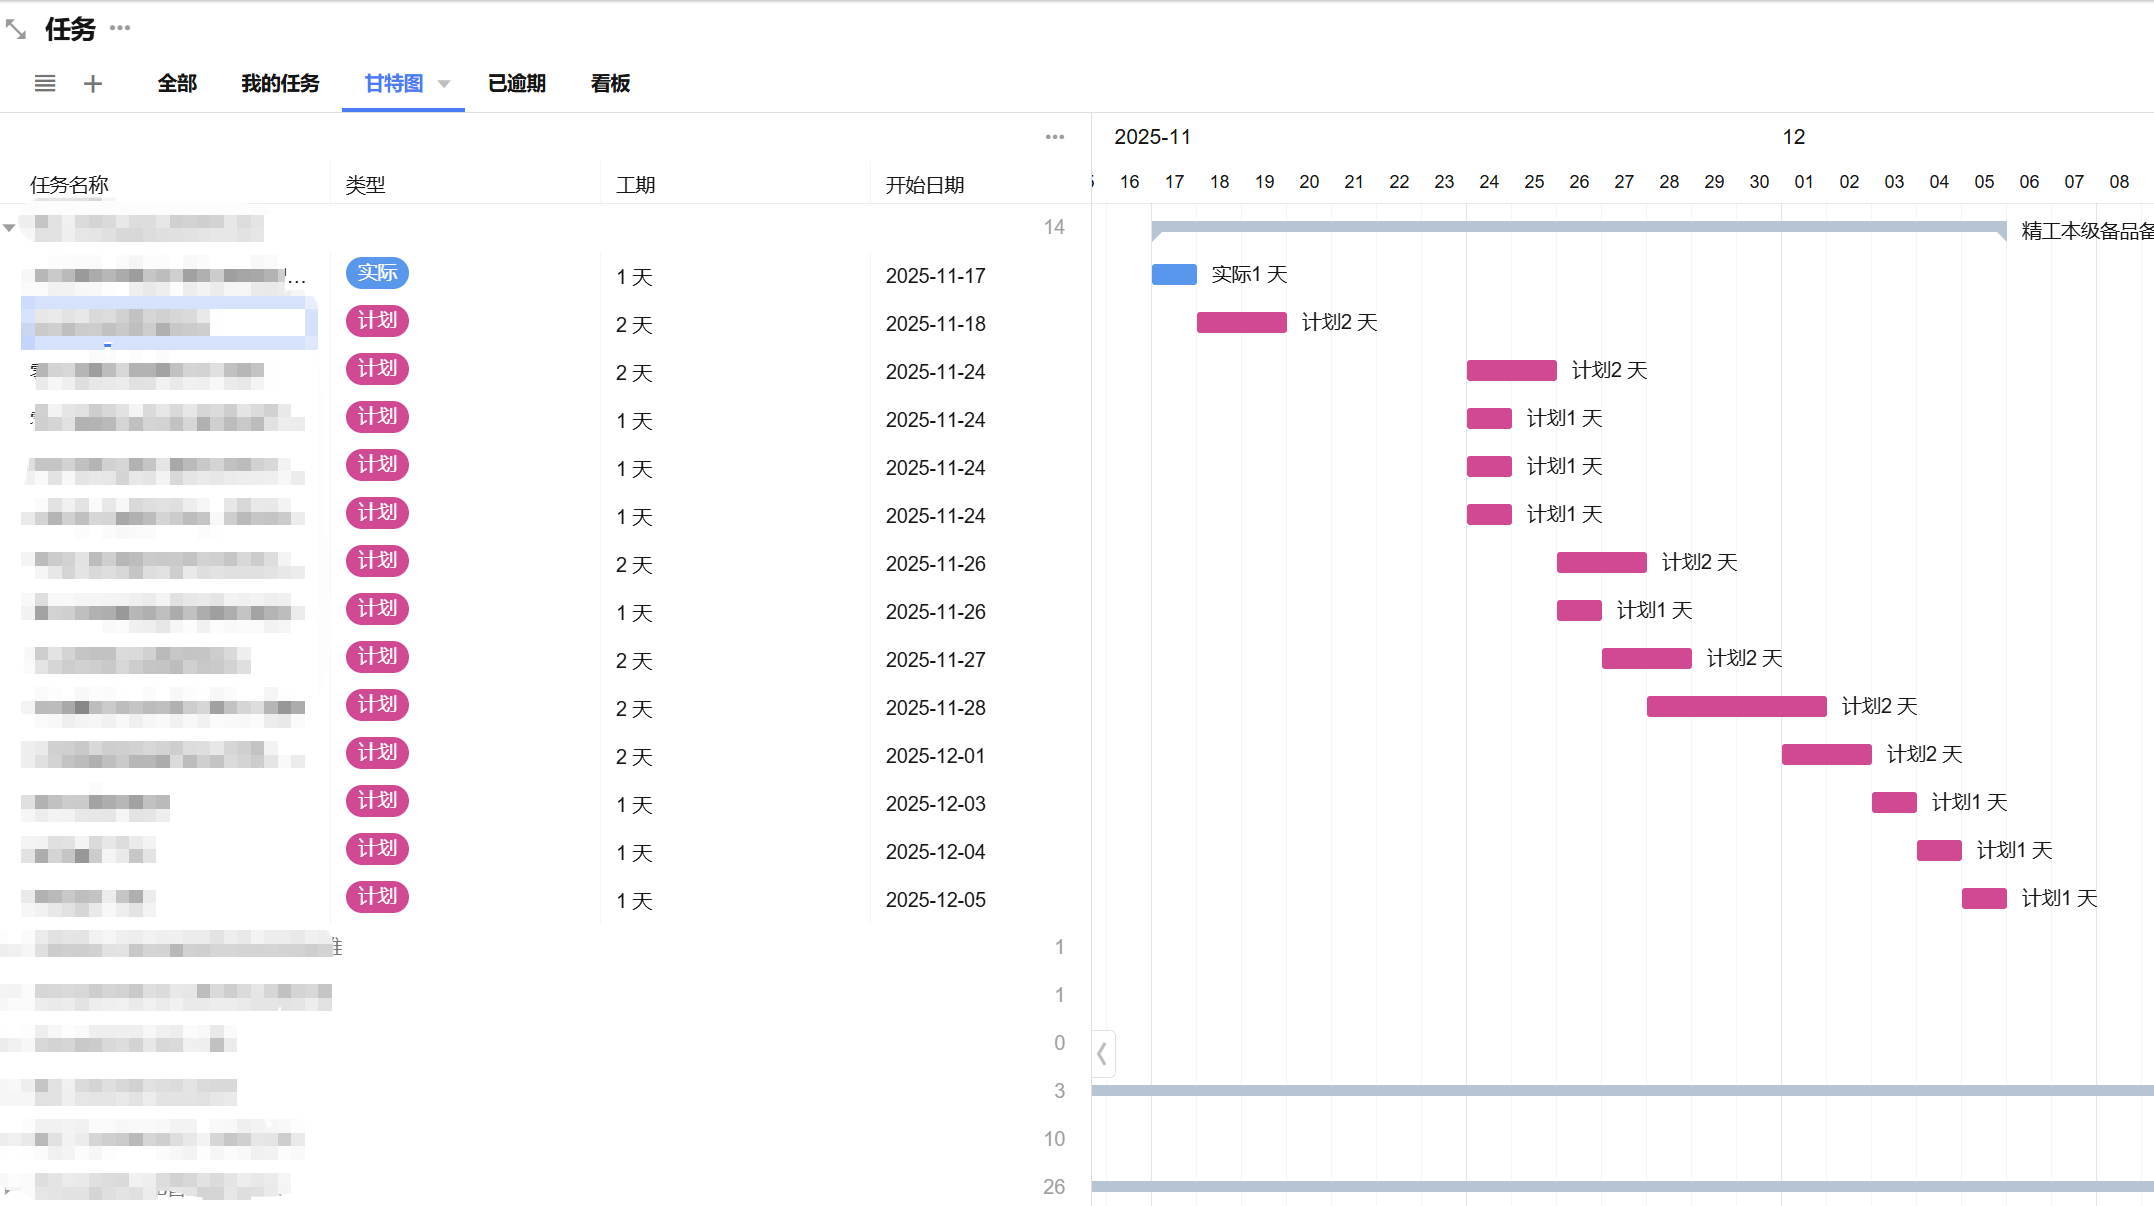The image size is (2154, 1206).
Task: Click the plus icon to add view
Action: coord(93,84)
